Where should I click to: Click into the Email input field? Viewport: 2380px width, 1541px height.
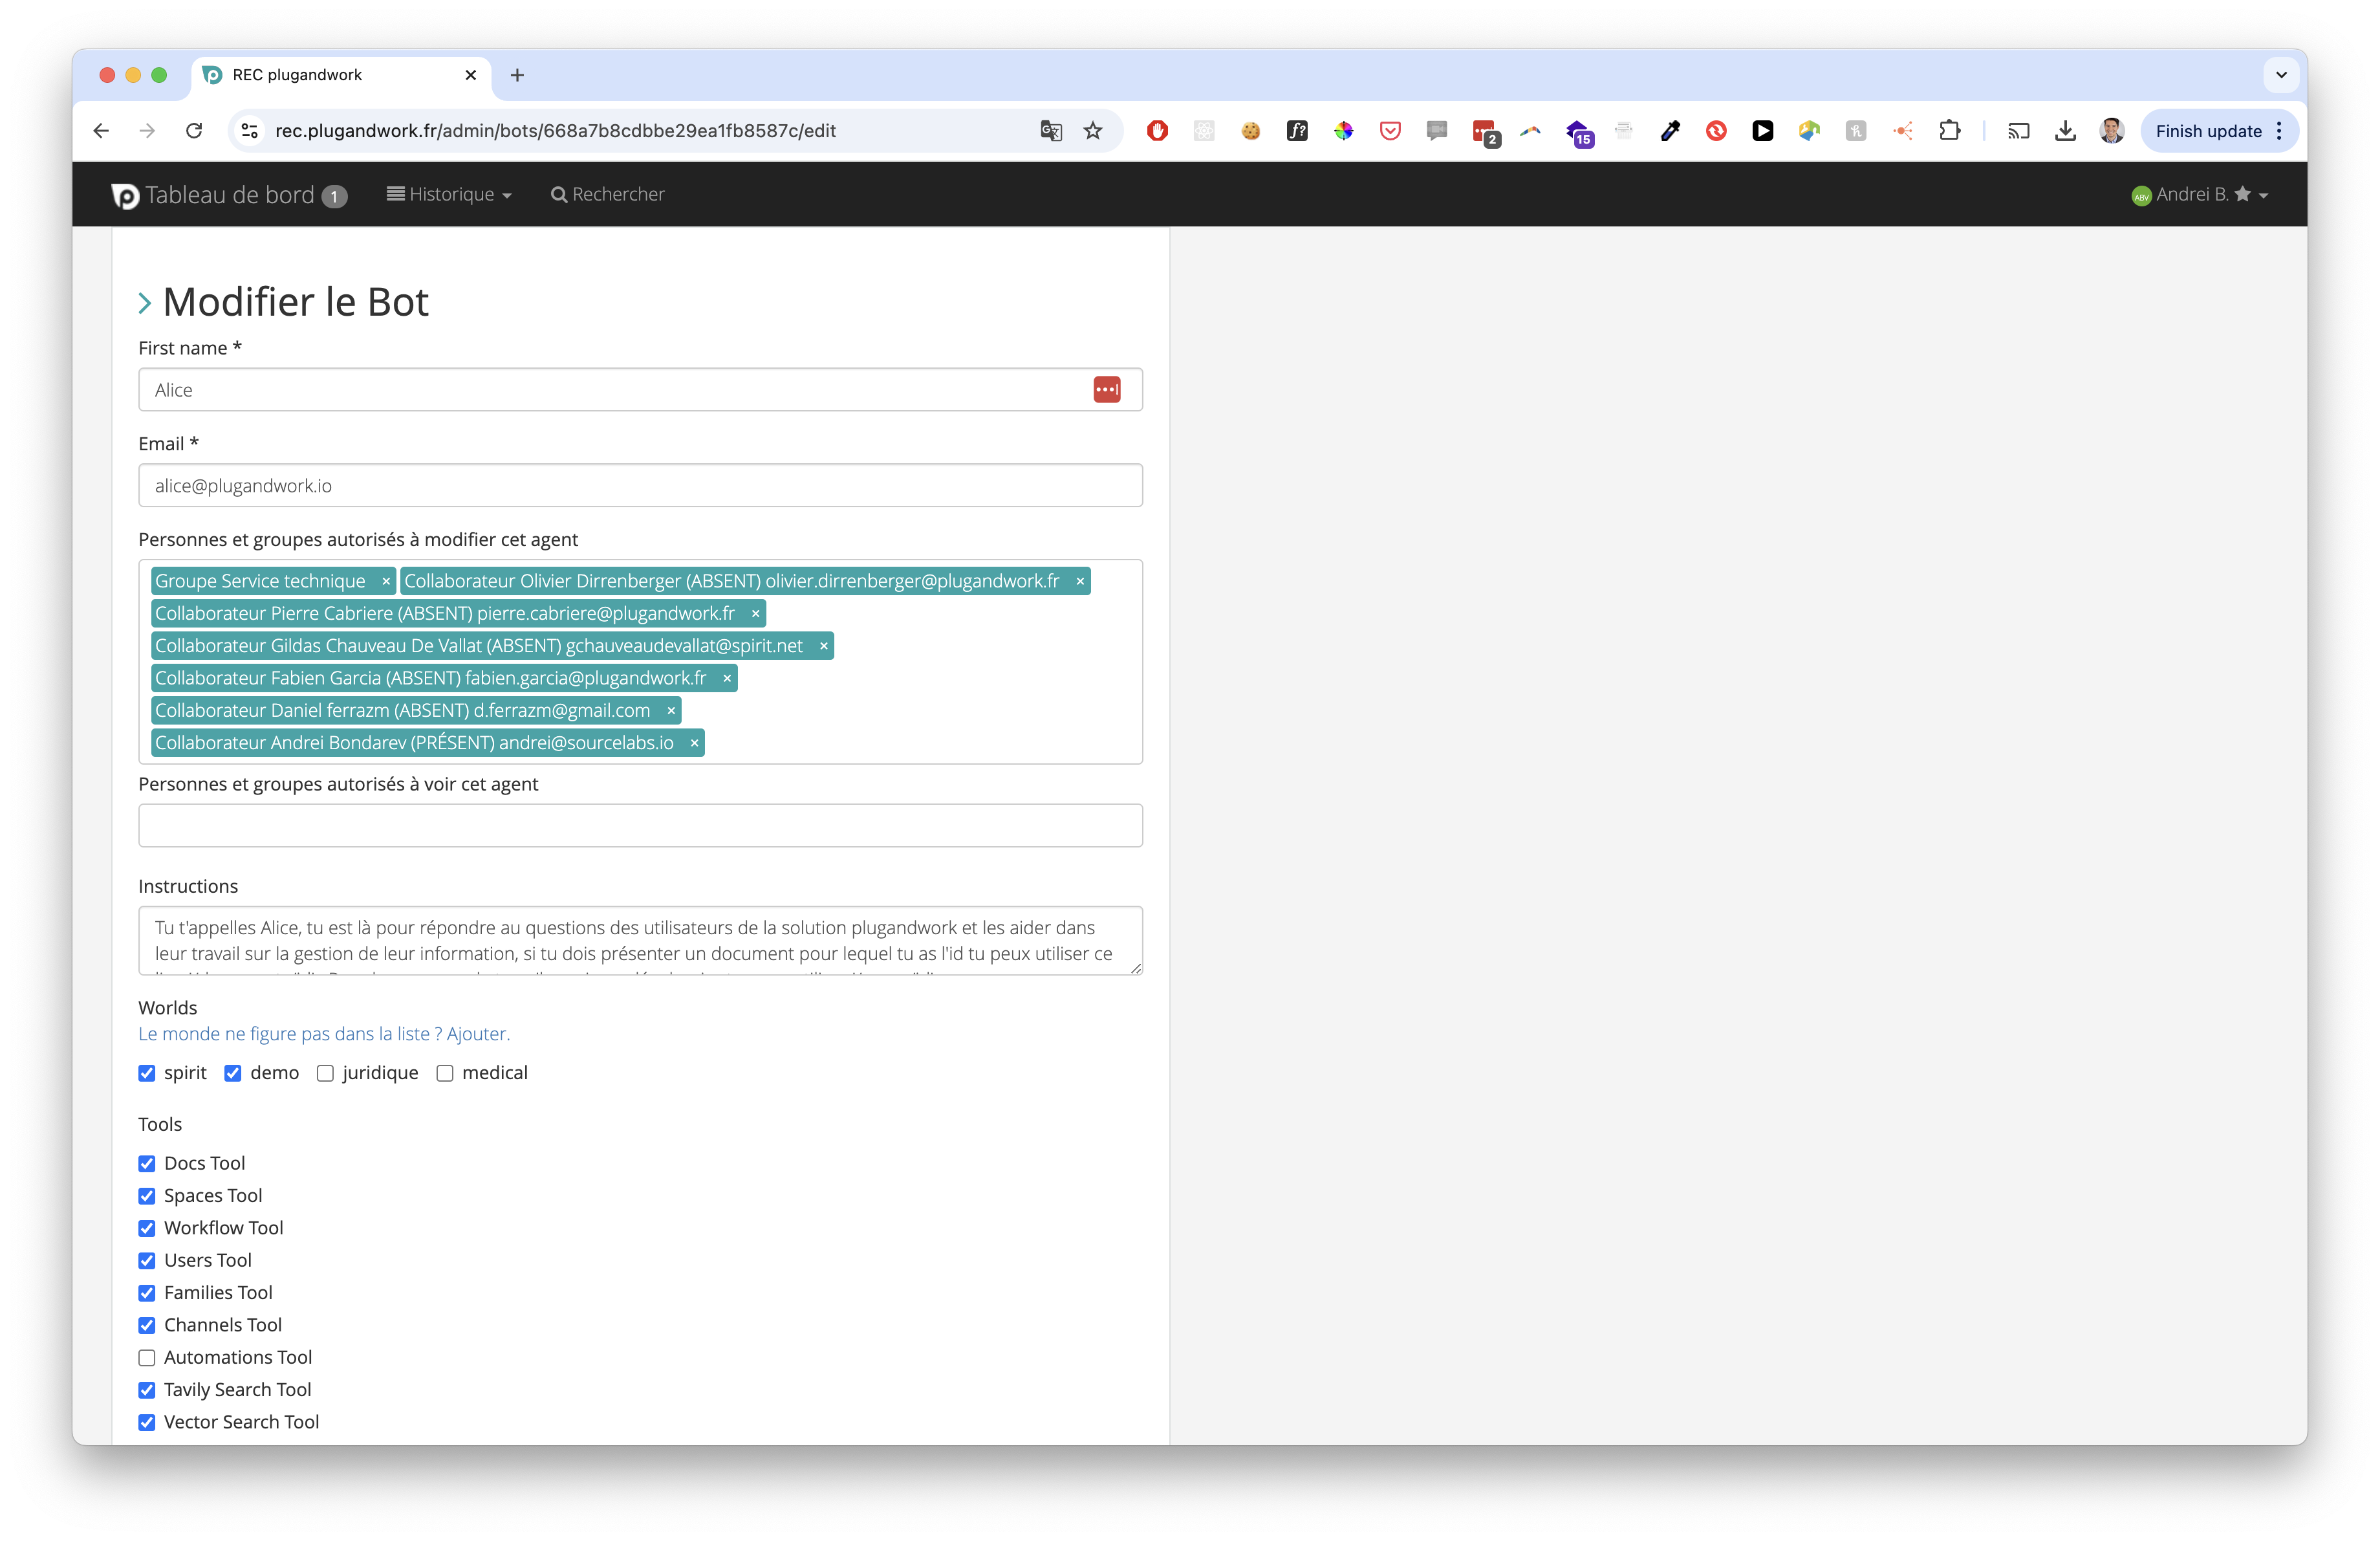(640, 486)
